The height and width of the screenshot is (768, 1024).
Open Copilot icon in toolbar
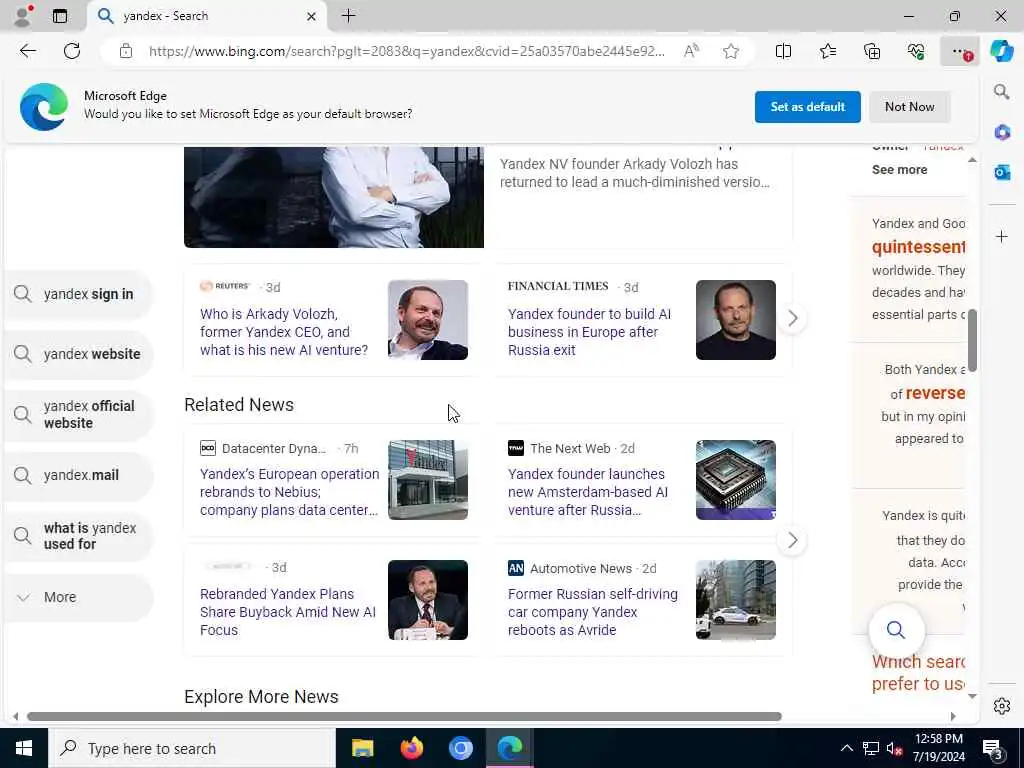pyautogui.click(x=1002, y=51)
